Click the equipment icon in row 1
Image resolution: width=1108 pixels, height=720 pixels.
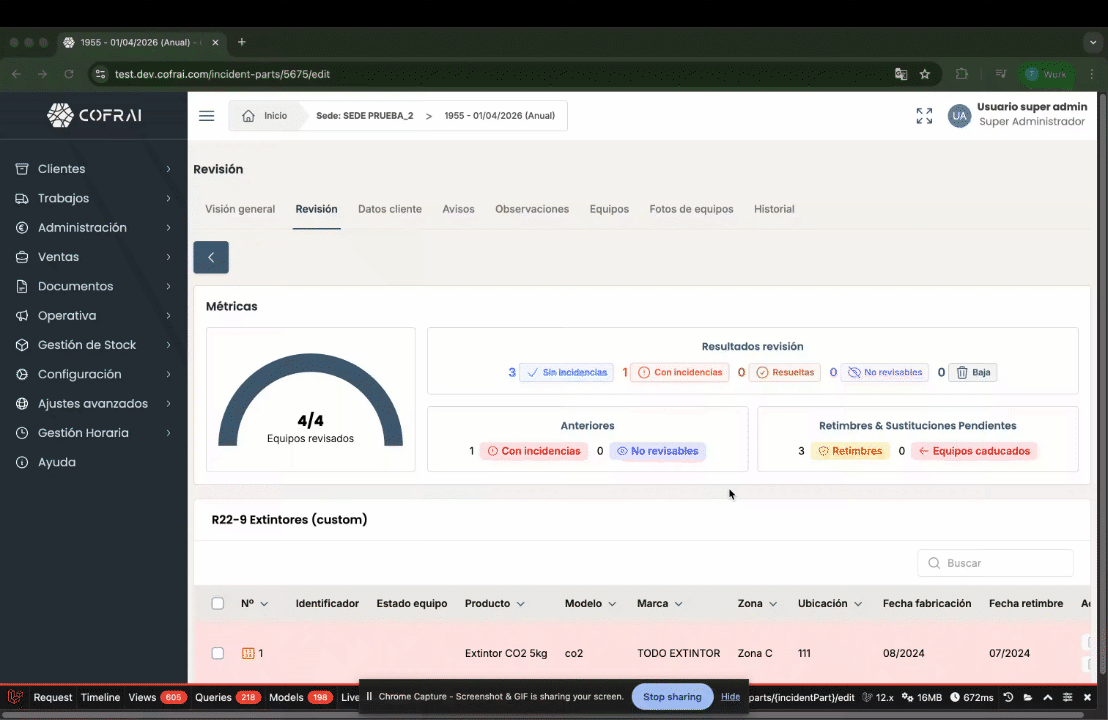coord(248,653)
